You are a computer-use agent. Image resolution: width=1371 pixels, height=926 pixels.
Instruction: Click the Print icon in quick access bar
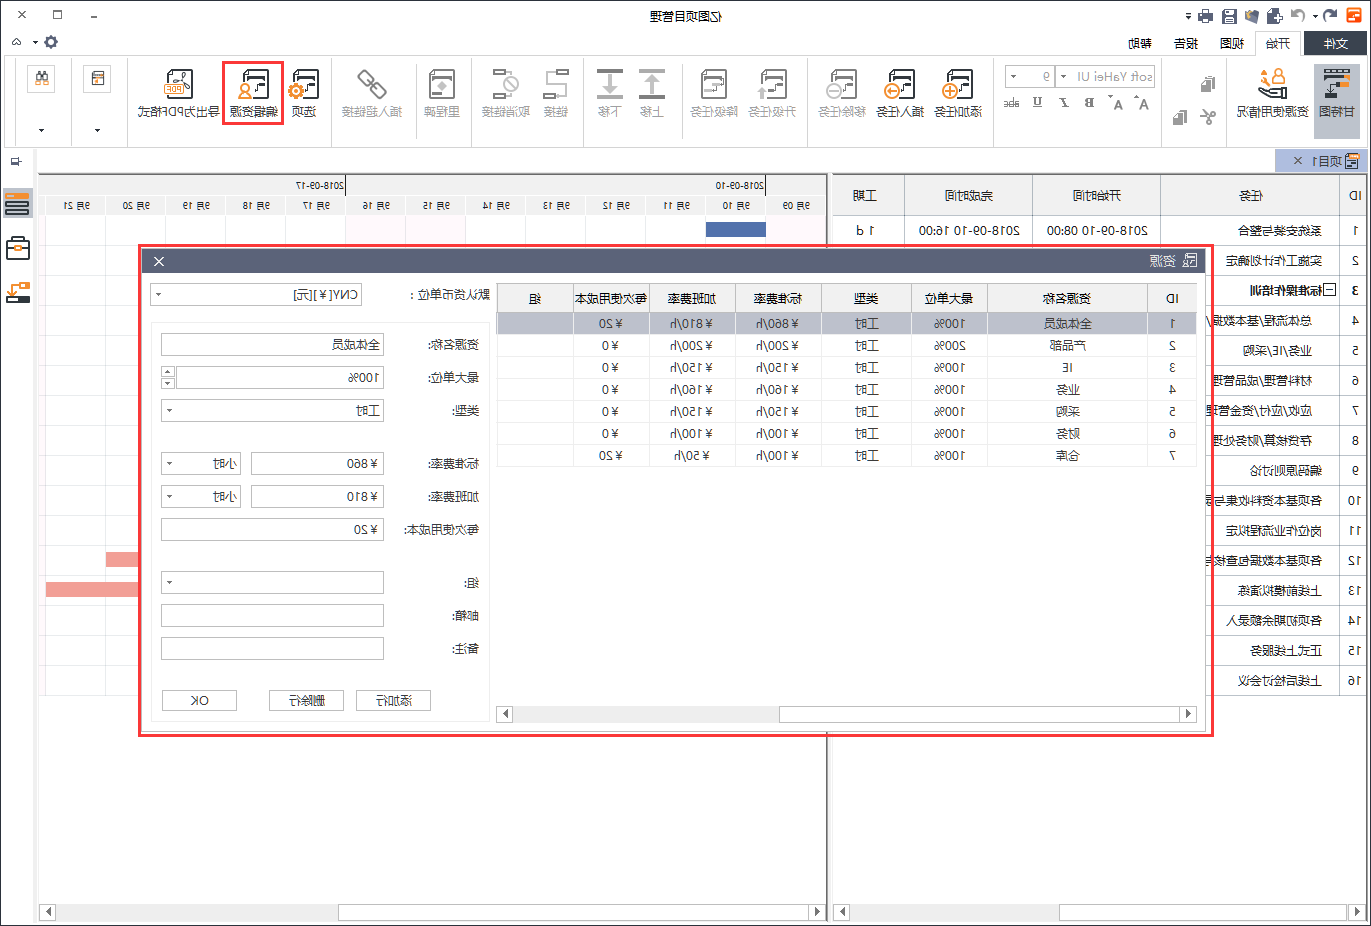point(1205,16)
